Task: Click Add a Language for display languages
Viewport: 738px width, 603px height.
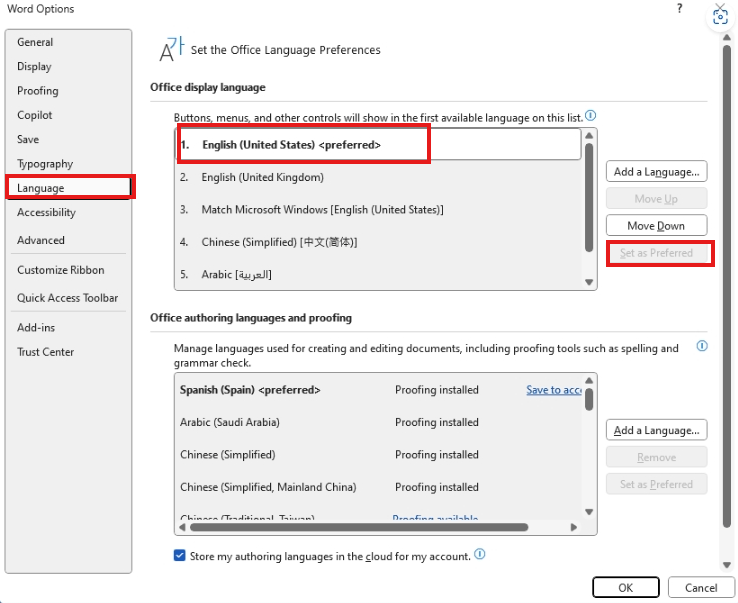Action: coord(656,172)
